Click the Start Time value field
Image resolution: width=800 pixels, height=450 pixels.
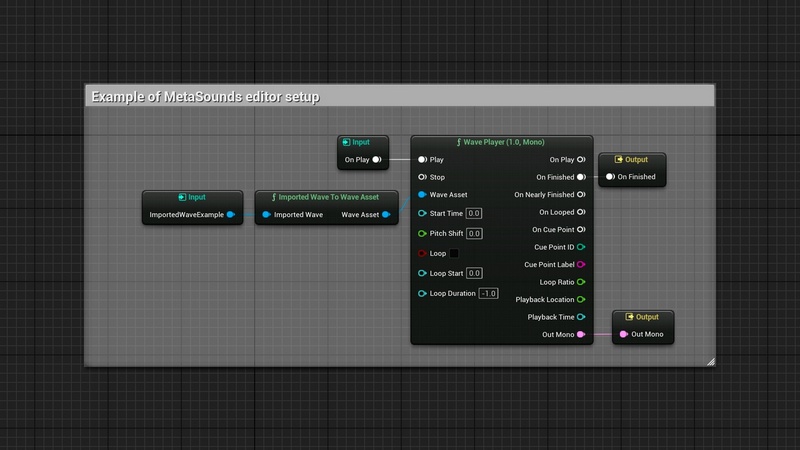pyautogui.click(x=474, y=213)
